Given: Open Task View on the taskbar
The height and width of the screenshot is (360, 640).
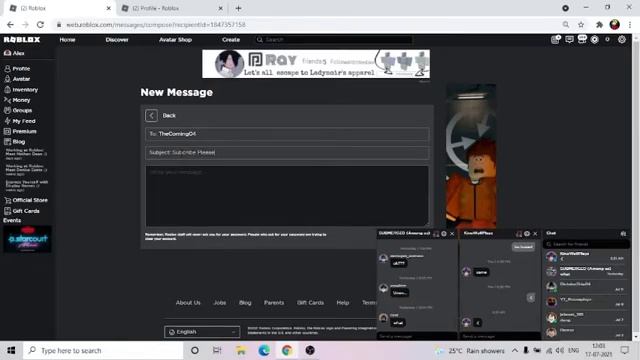Looking at the screenshot, I should [217, 351].
